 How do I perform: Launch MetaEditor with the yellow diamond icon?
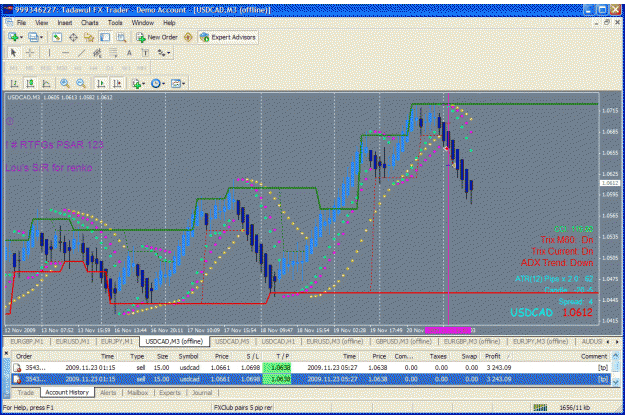coord(188,37)
